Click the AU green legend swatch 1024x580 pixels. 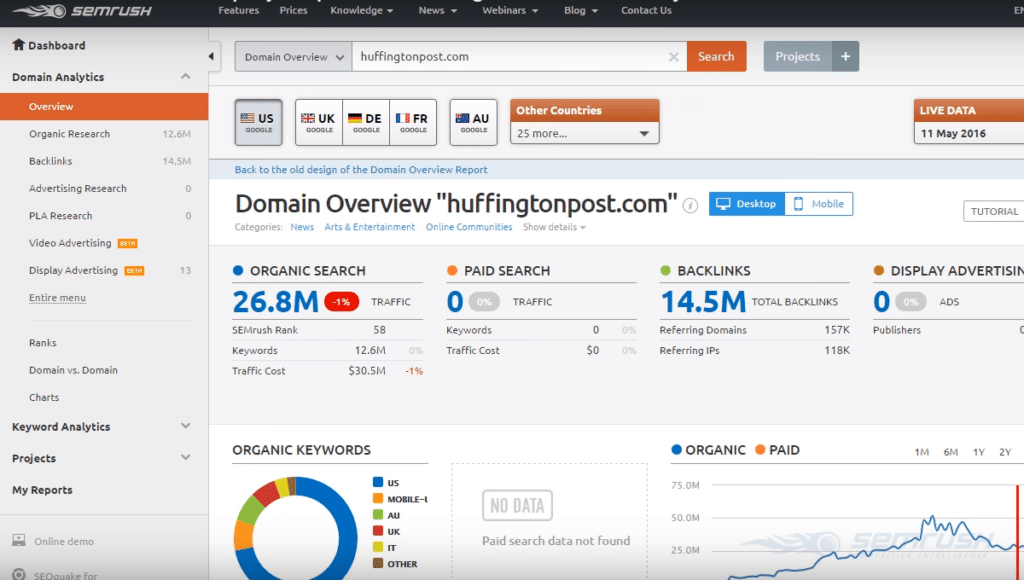377,515
